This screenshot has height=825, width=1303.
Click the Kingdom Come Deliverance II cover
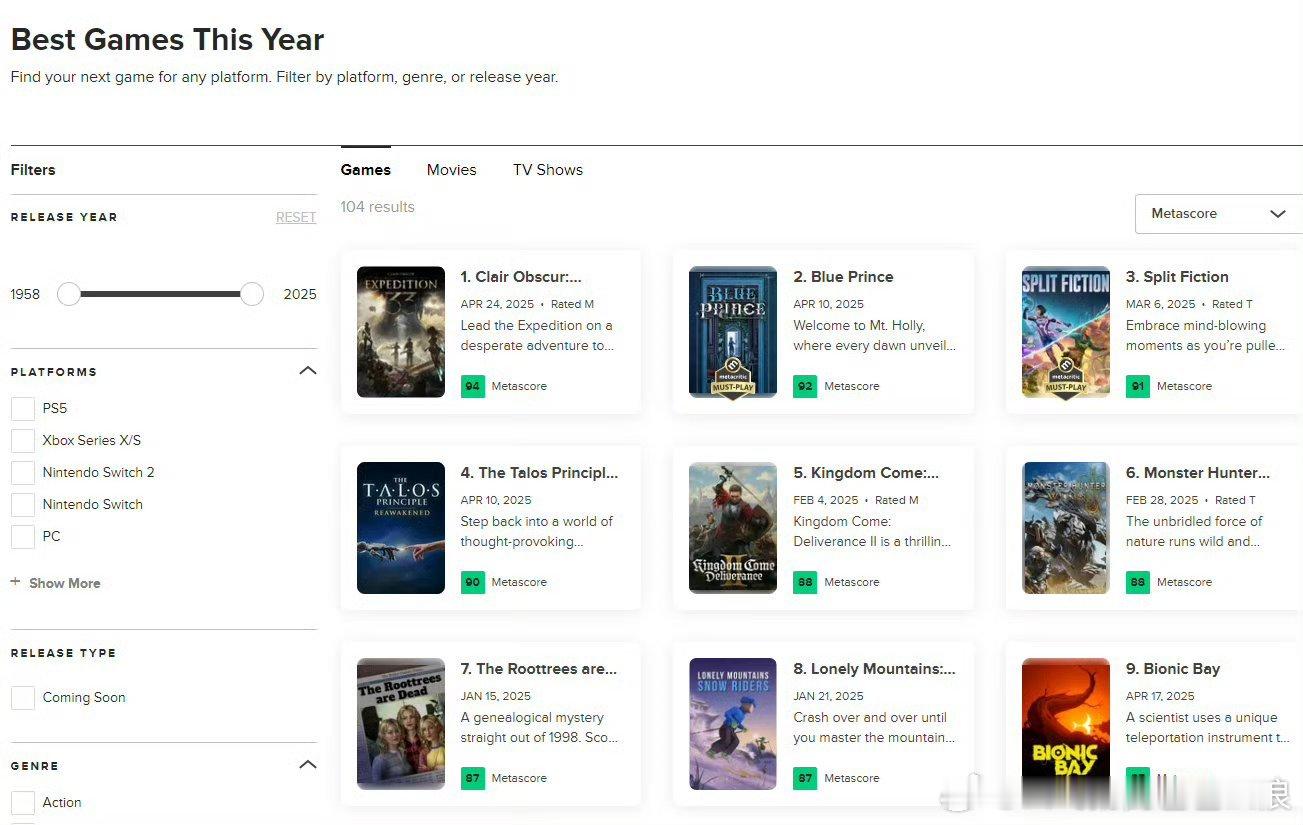[733, 528]
